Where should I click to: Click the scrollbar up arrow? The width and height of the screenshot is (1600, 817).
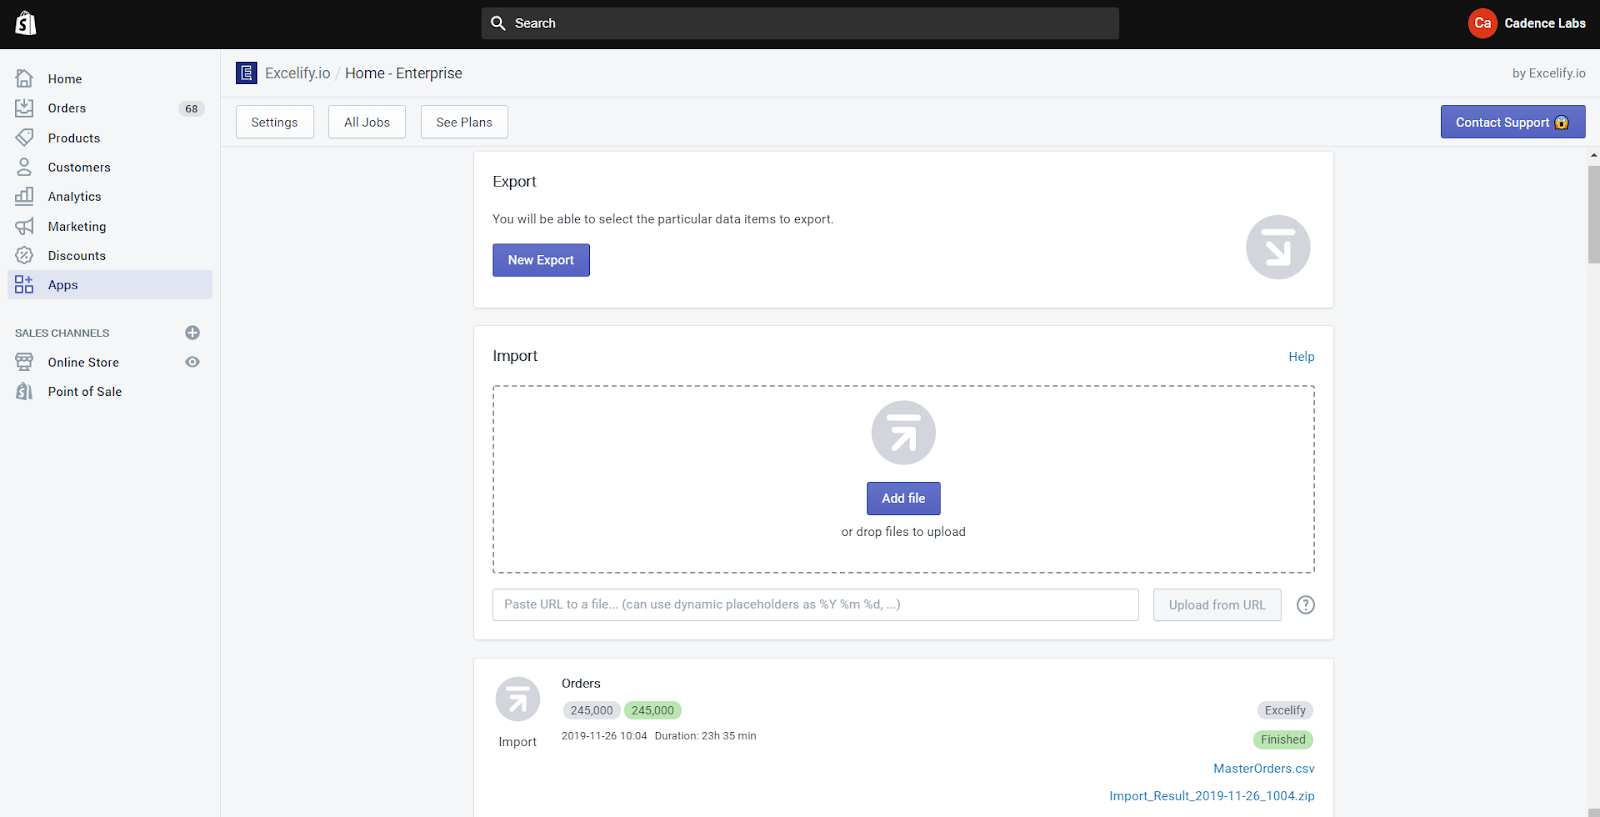click(x=1594, y=156)
